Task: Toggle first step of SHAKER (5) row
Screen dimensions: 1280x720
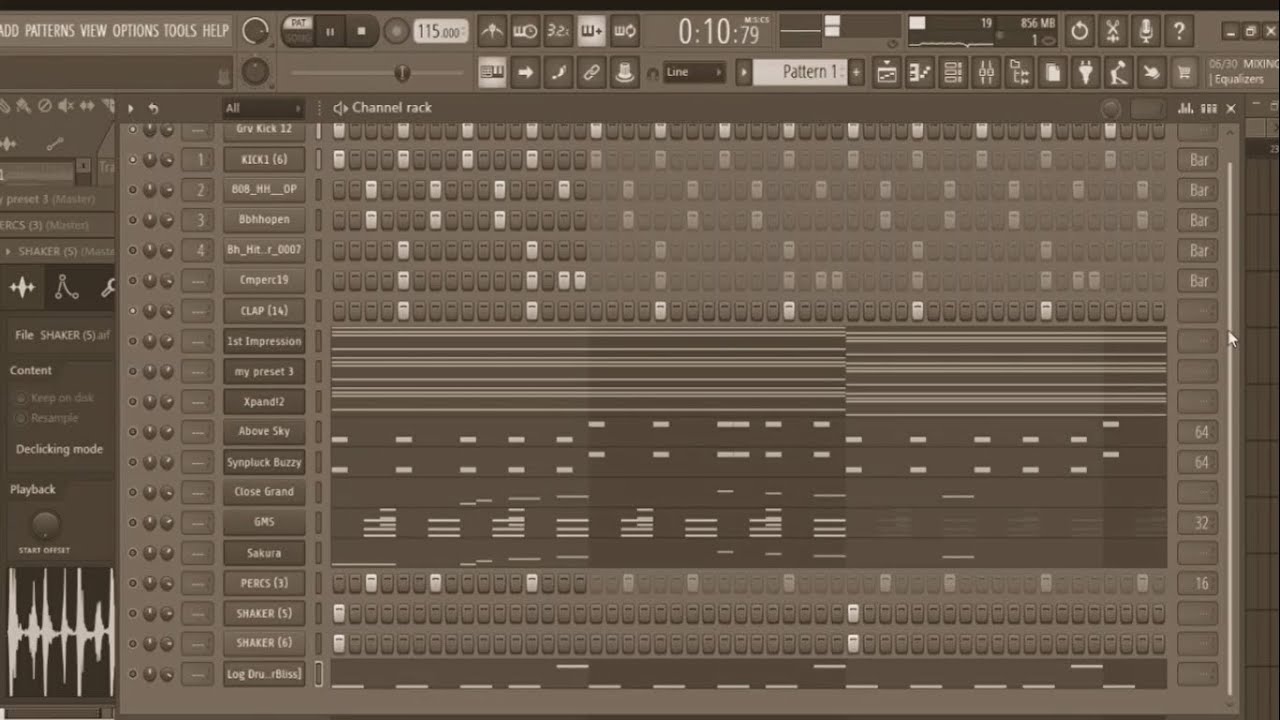Action: 339,613
